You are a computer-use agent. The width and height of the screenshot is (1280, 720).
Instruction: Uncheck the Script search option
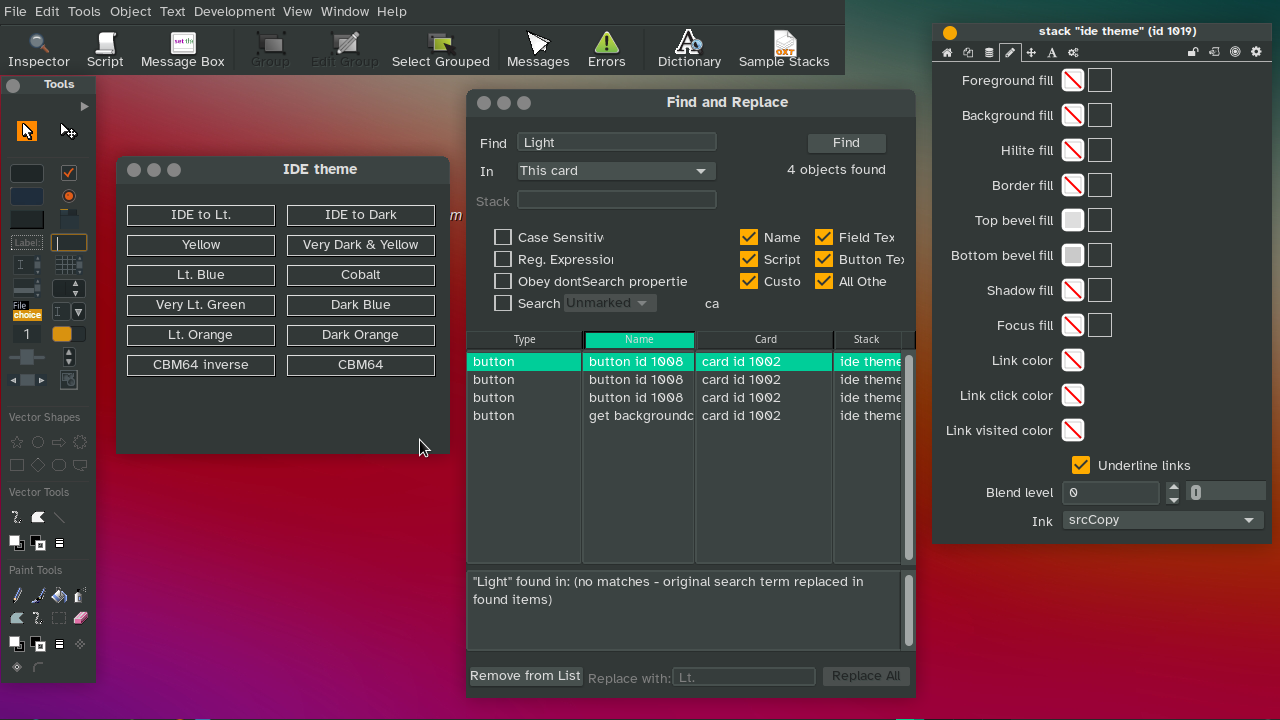pos(748,259)
